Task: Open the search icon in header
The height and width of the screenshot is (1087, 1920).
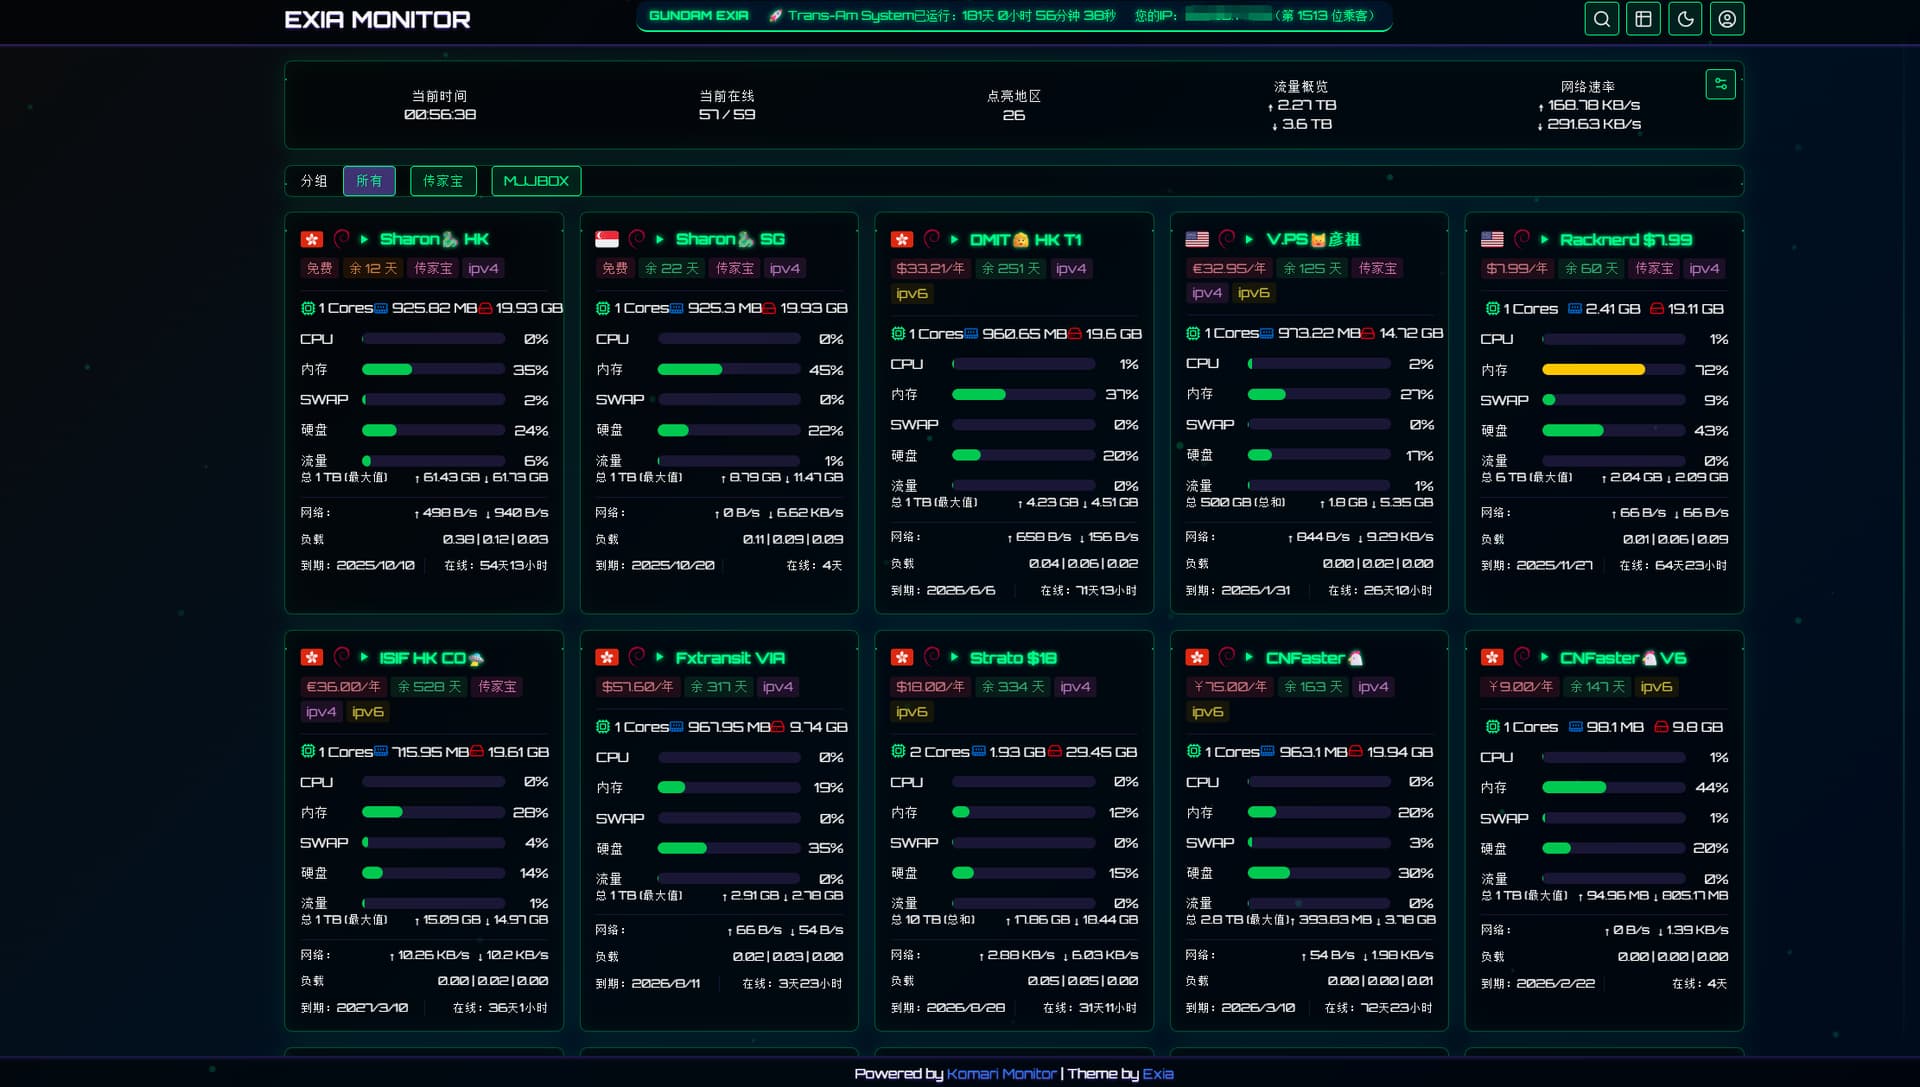Action: pyautogui.click(x=1601, y=19)
